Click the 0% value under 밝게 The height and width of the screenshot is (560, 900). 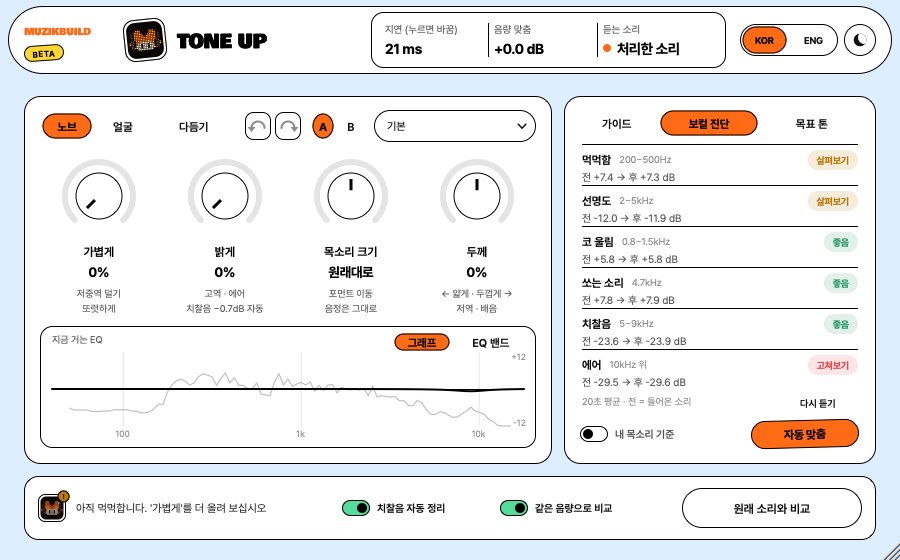pos(224,272)
